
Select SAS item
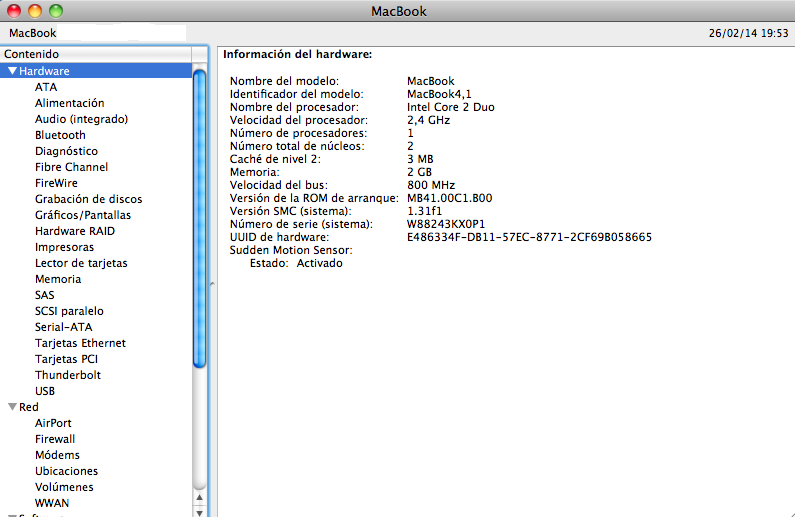click(45, 295)
